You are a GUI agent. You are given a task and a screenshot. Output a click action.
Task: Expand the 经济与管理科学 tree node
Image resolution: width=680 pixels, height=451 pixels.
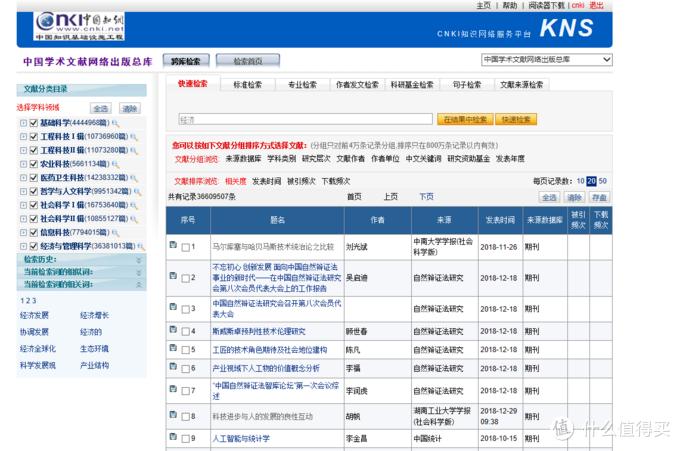coord(23,246)
